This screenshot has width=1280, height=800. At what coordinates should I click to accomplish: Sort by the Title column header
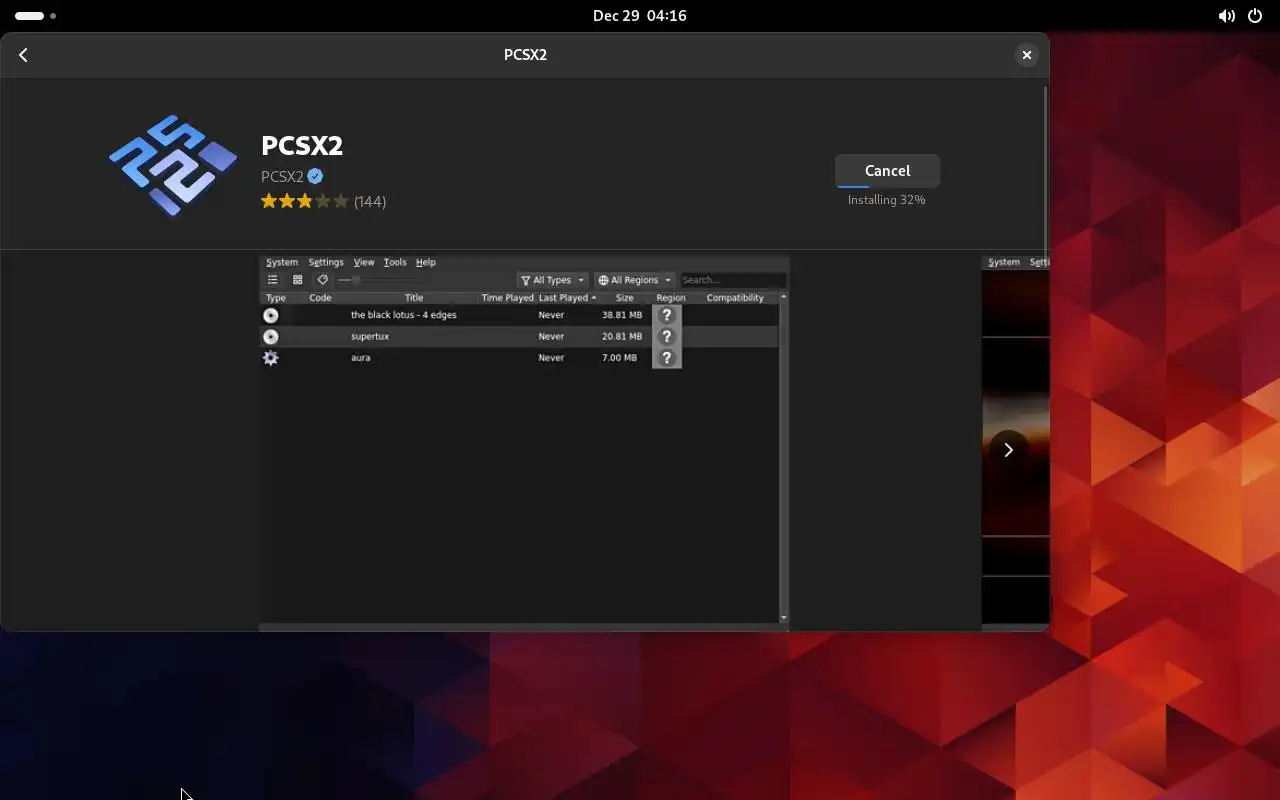(414, 298)
